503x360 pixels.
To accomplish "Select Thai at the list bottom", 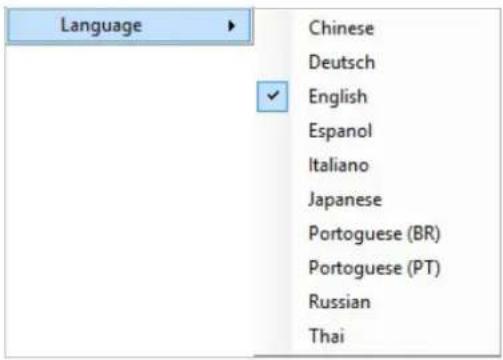I will click(326, 336).
